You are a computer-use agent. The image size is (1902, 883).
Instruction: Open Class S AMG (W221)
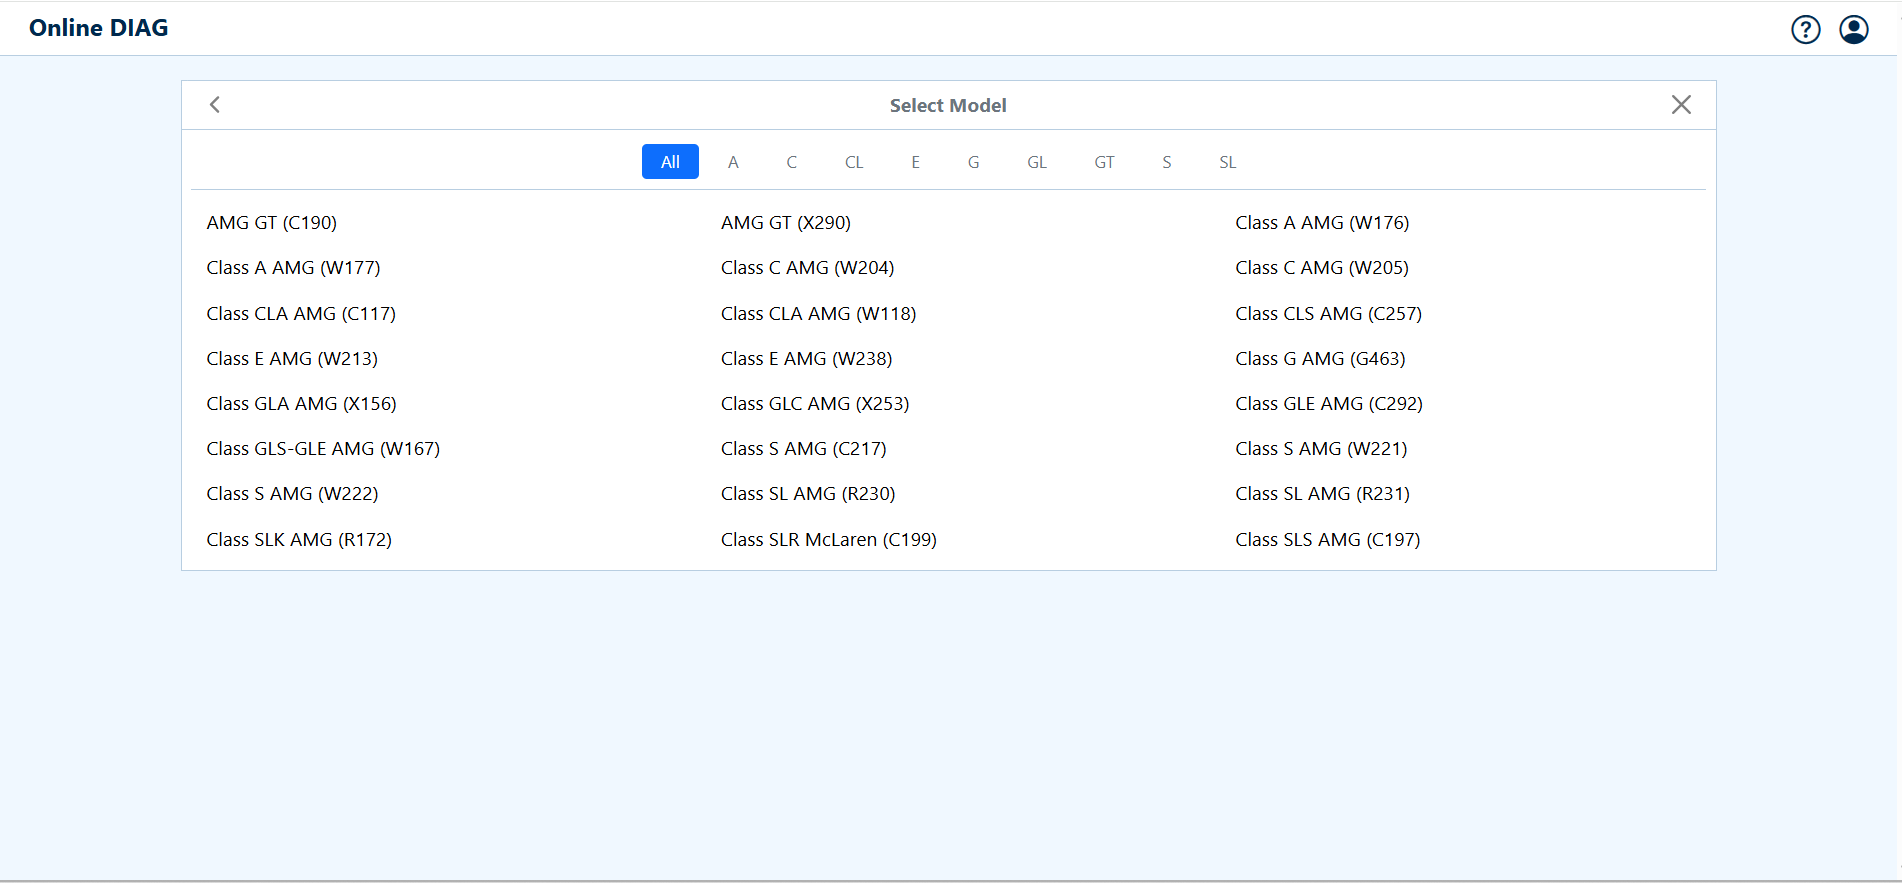click(1321, 449)
